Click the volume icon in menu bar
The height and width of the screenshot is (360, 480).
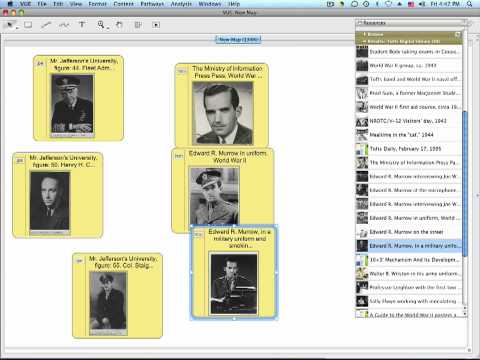click(422, 4)
